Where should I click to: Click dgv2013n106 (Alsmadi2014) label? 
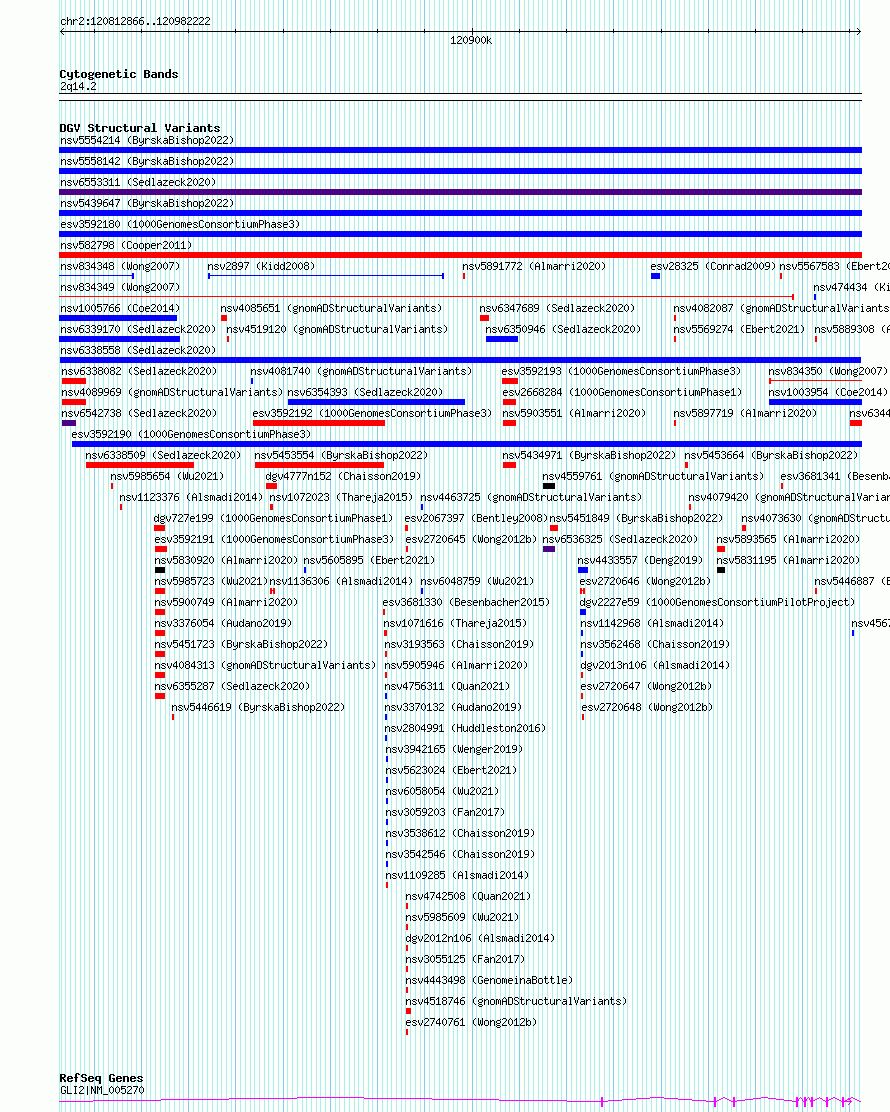tap(655, 665)
